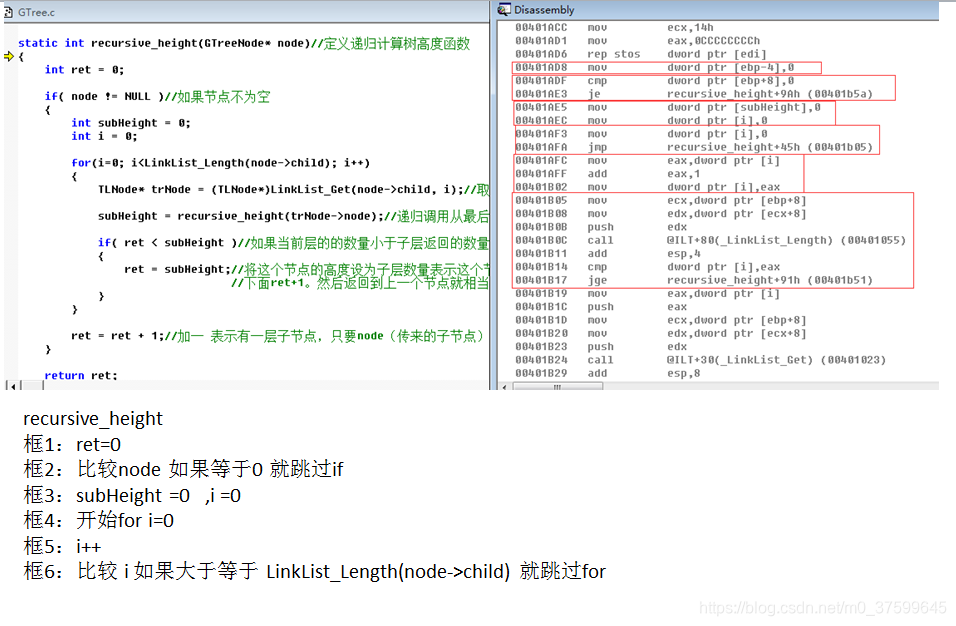Click the for loop header line in source

click(221, 163)
